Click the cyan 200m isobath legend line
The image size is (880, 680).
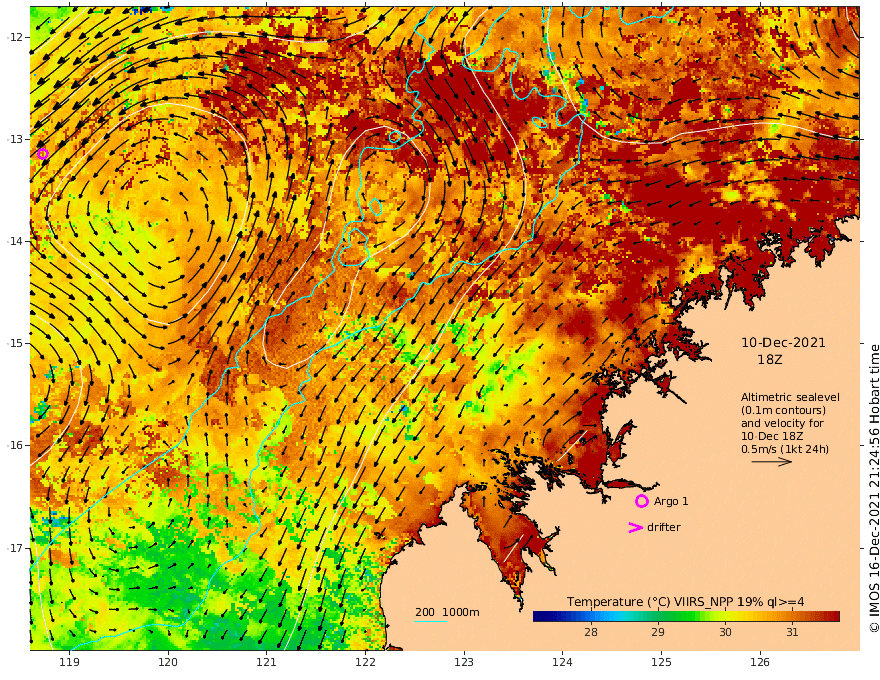click(430, 621)
